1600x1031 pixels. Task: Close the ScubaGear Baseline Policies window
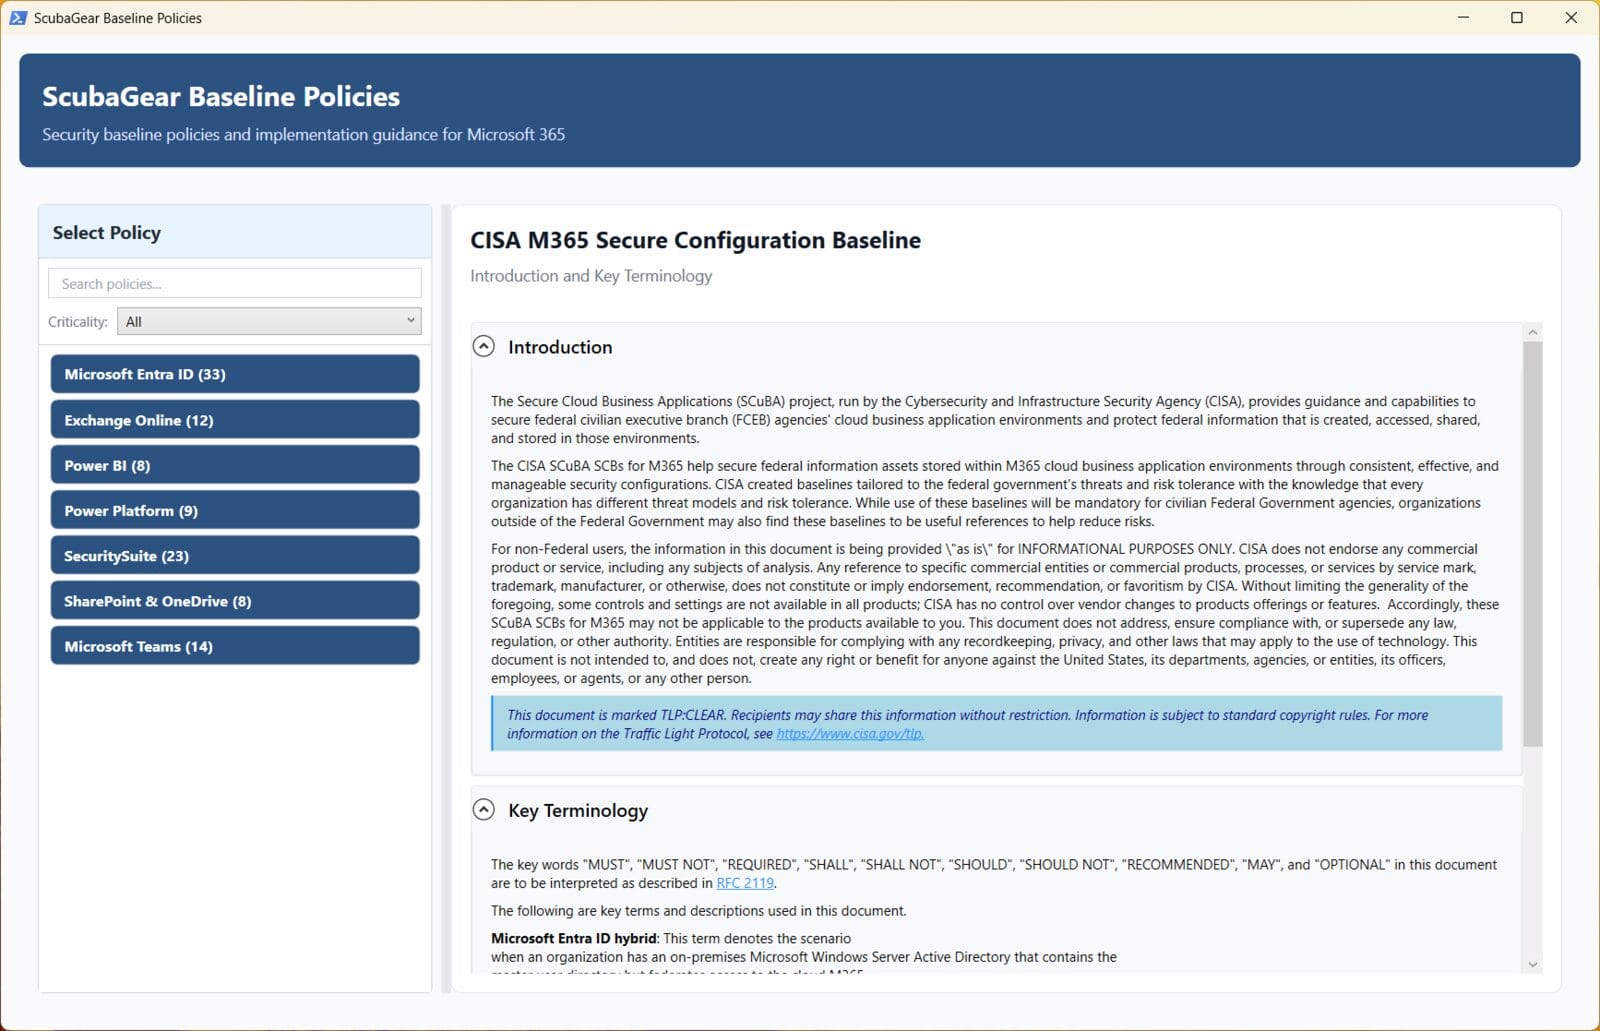(x=1571, y=18)
